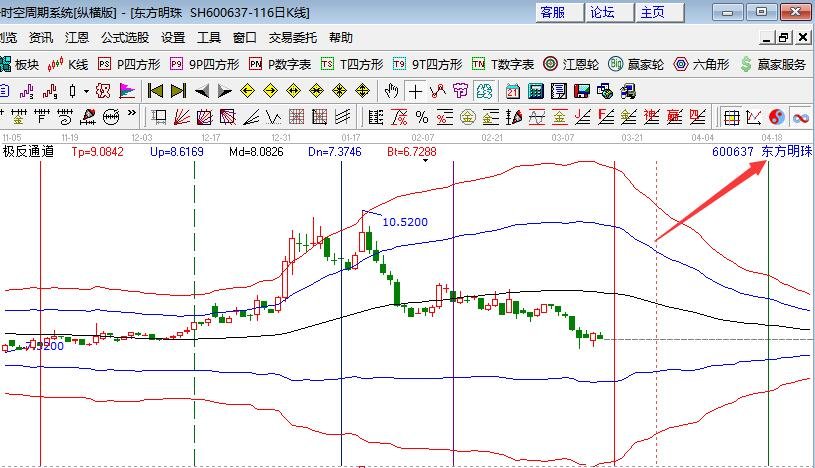Open the K线 candlestick chart

(x=68, y=64)
